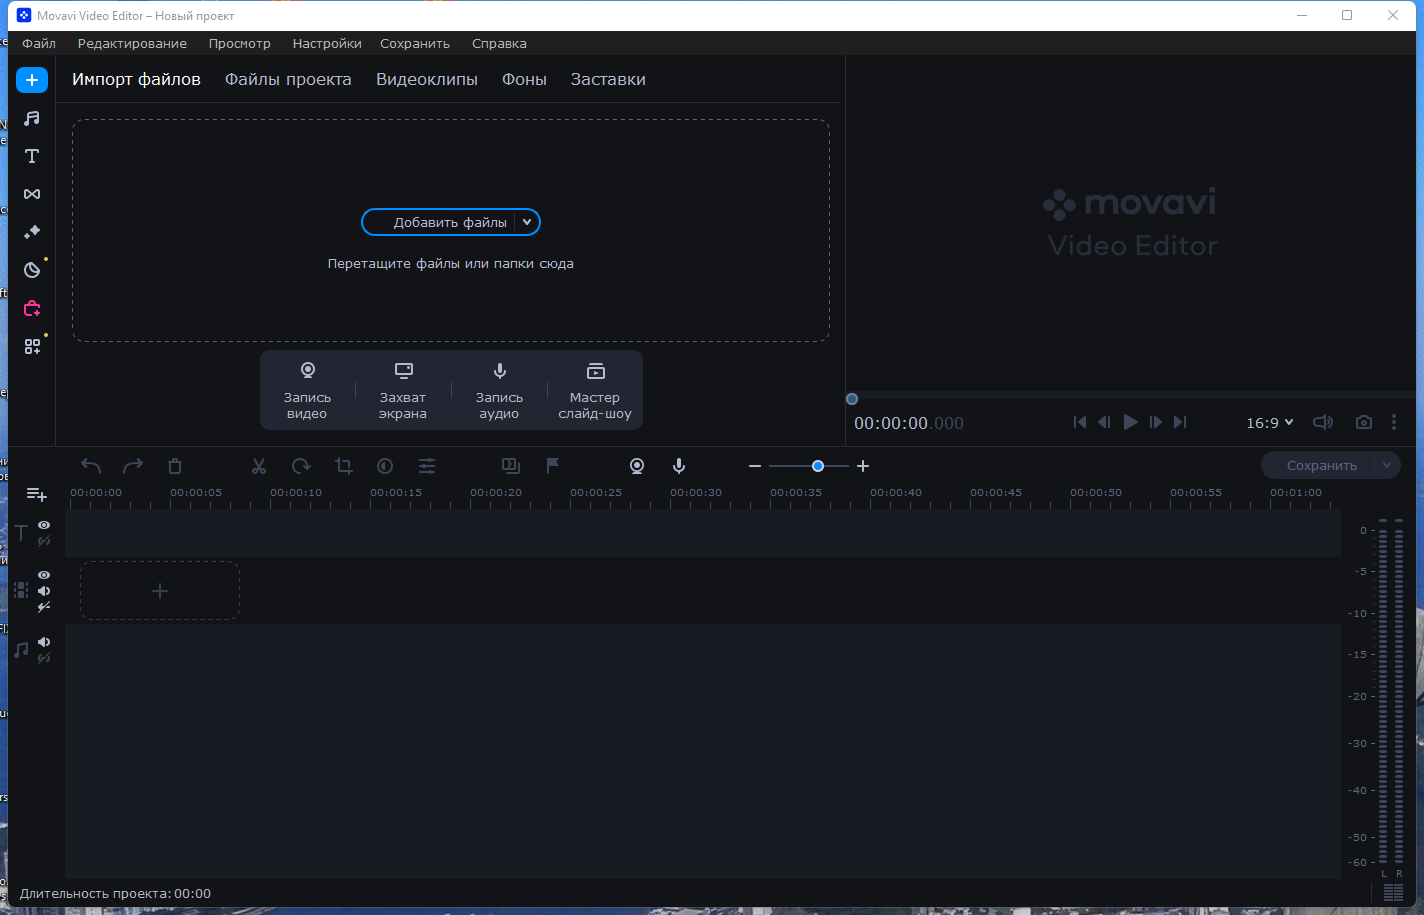Redo action with the redo arrow
This screenshot has width=1424, height=915.
[133, 466]
